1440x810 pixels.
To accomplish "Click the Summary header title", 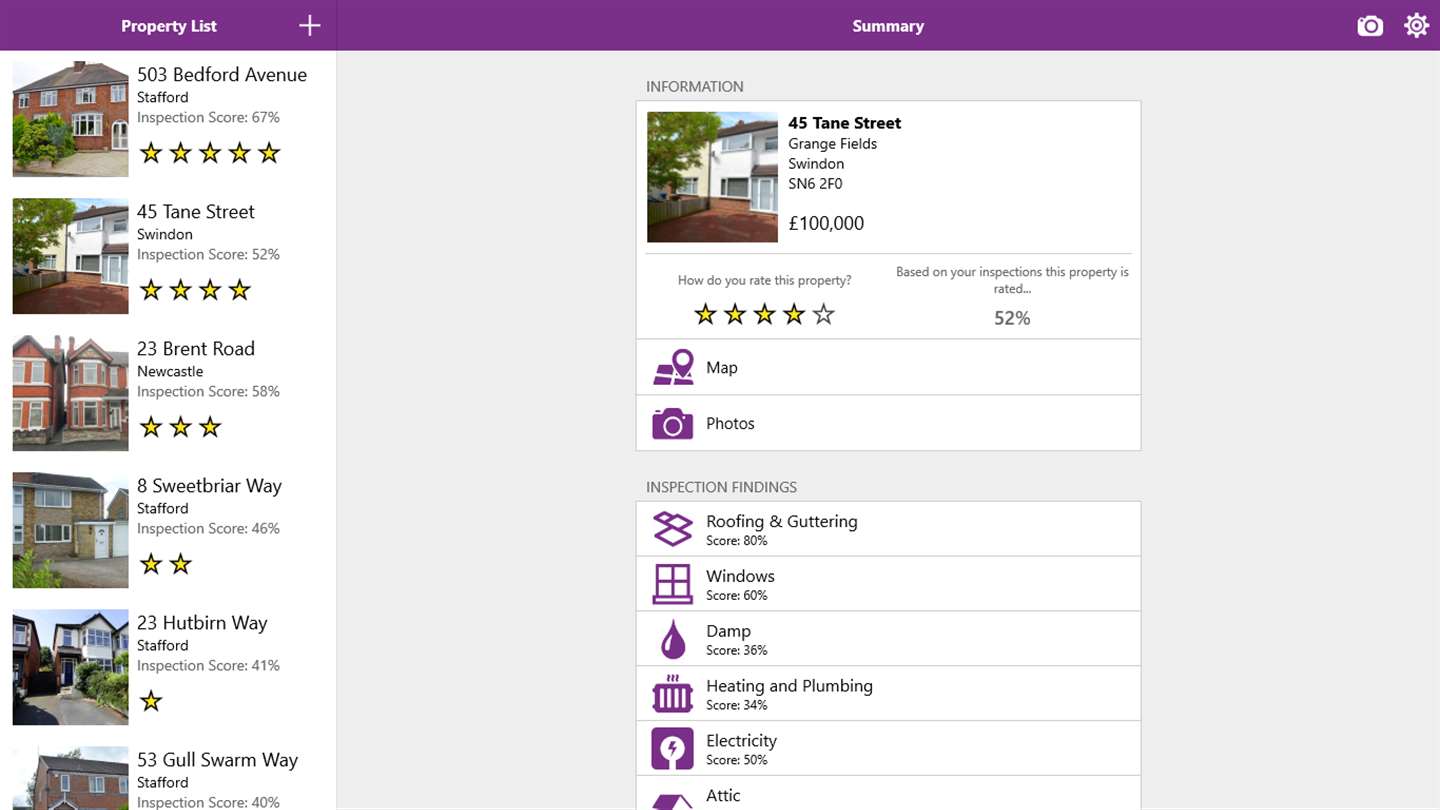I will [888, 26].
